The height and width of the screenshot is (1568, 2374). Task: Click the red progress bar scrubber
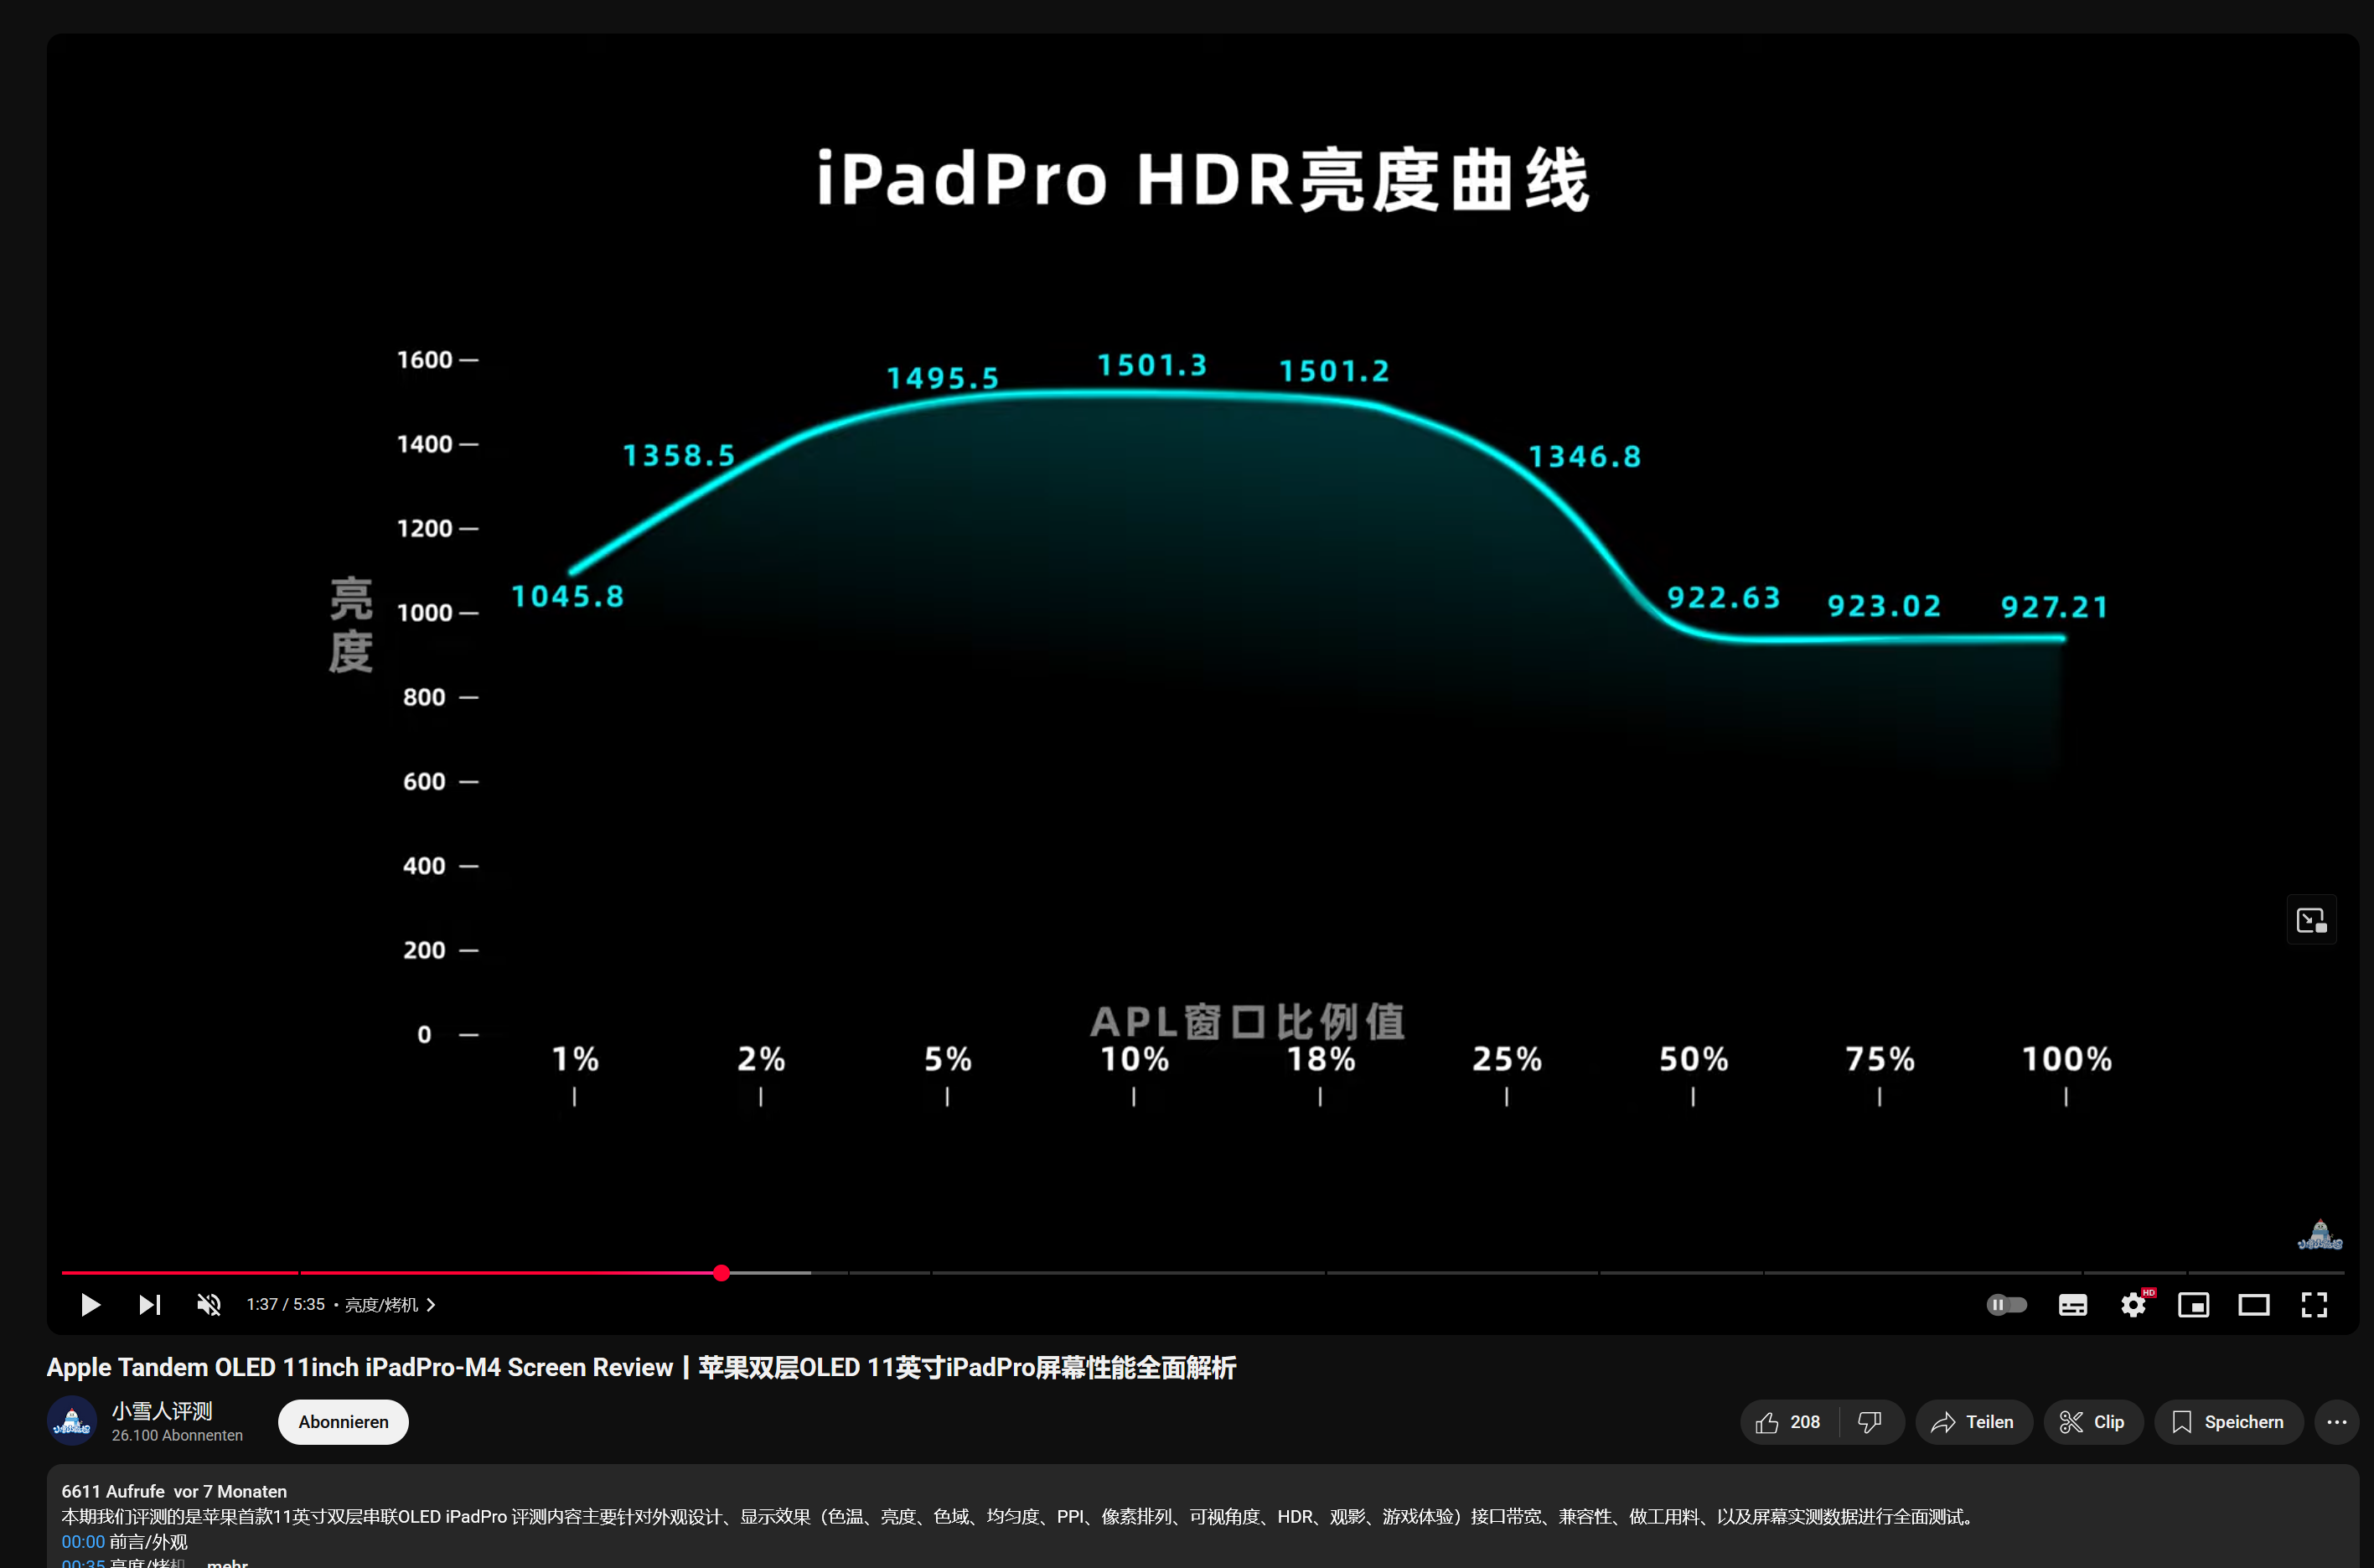coord(721,1273)
